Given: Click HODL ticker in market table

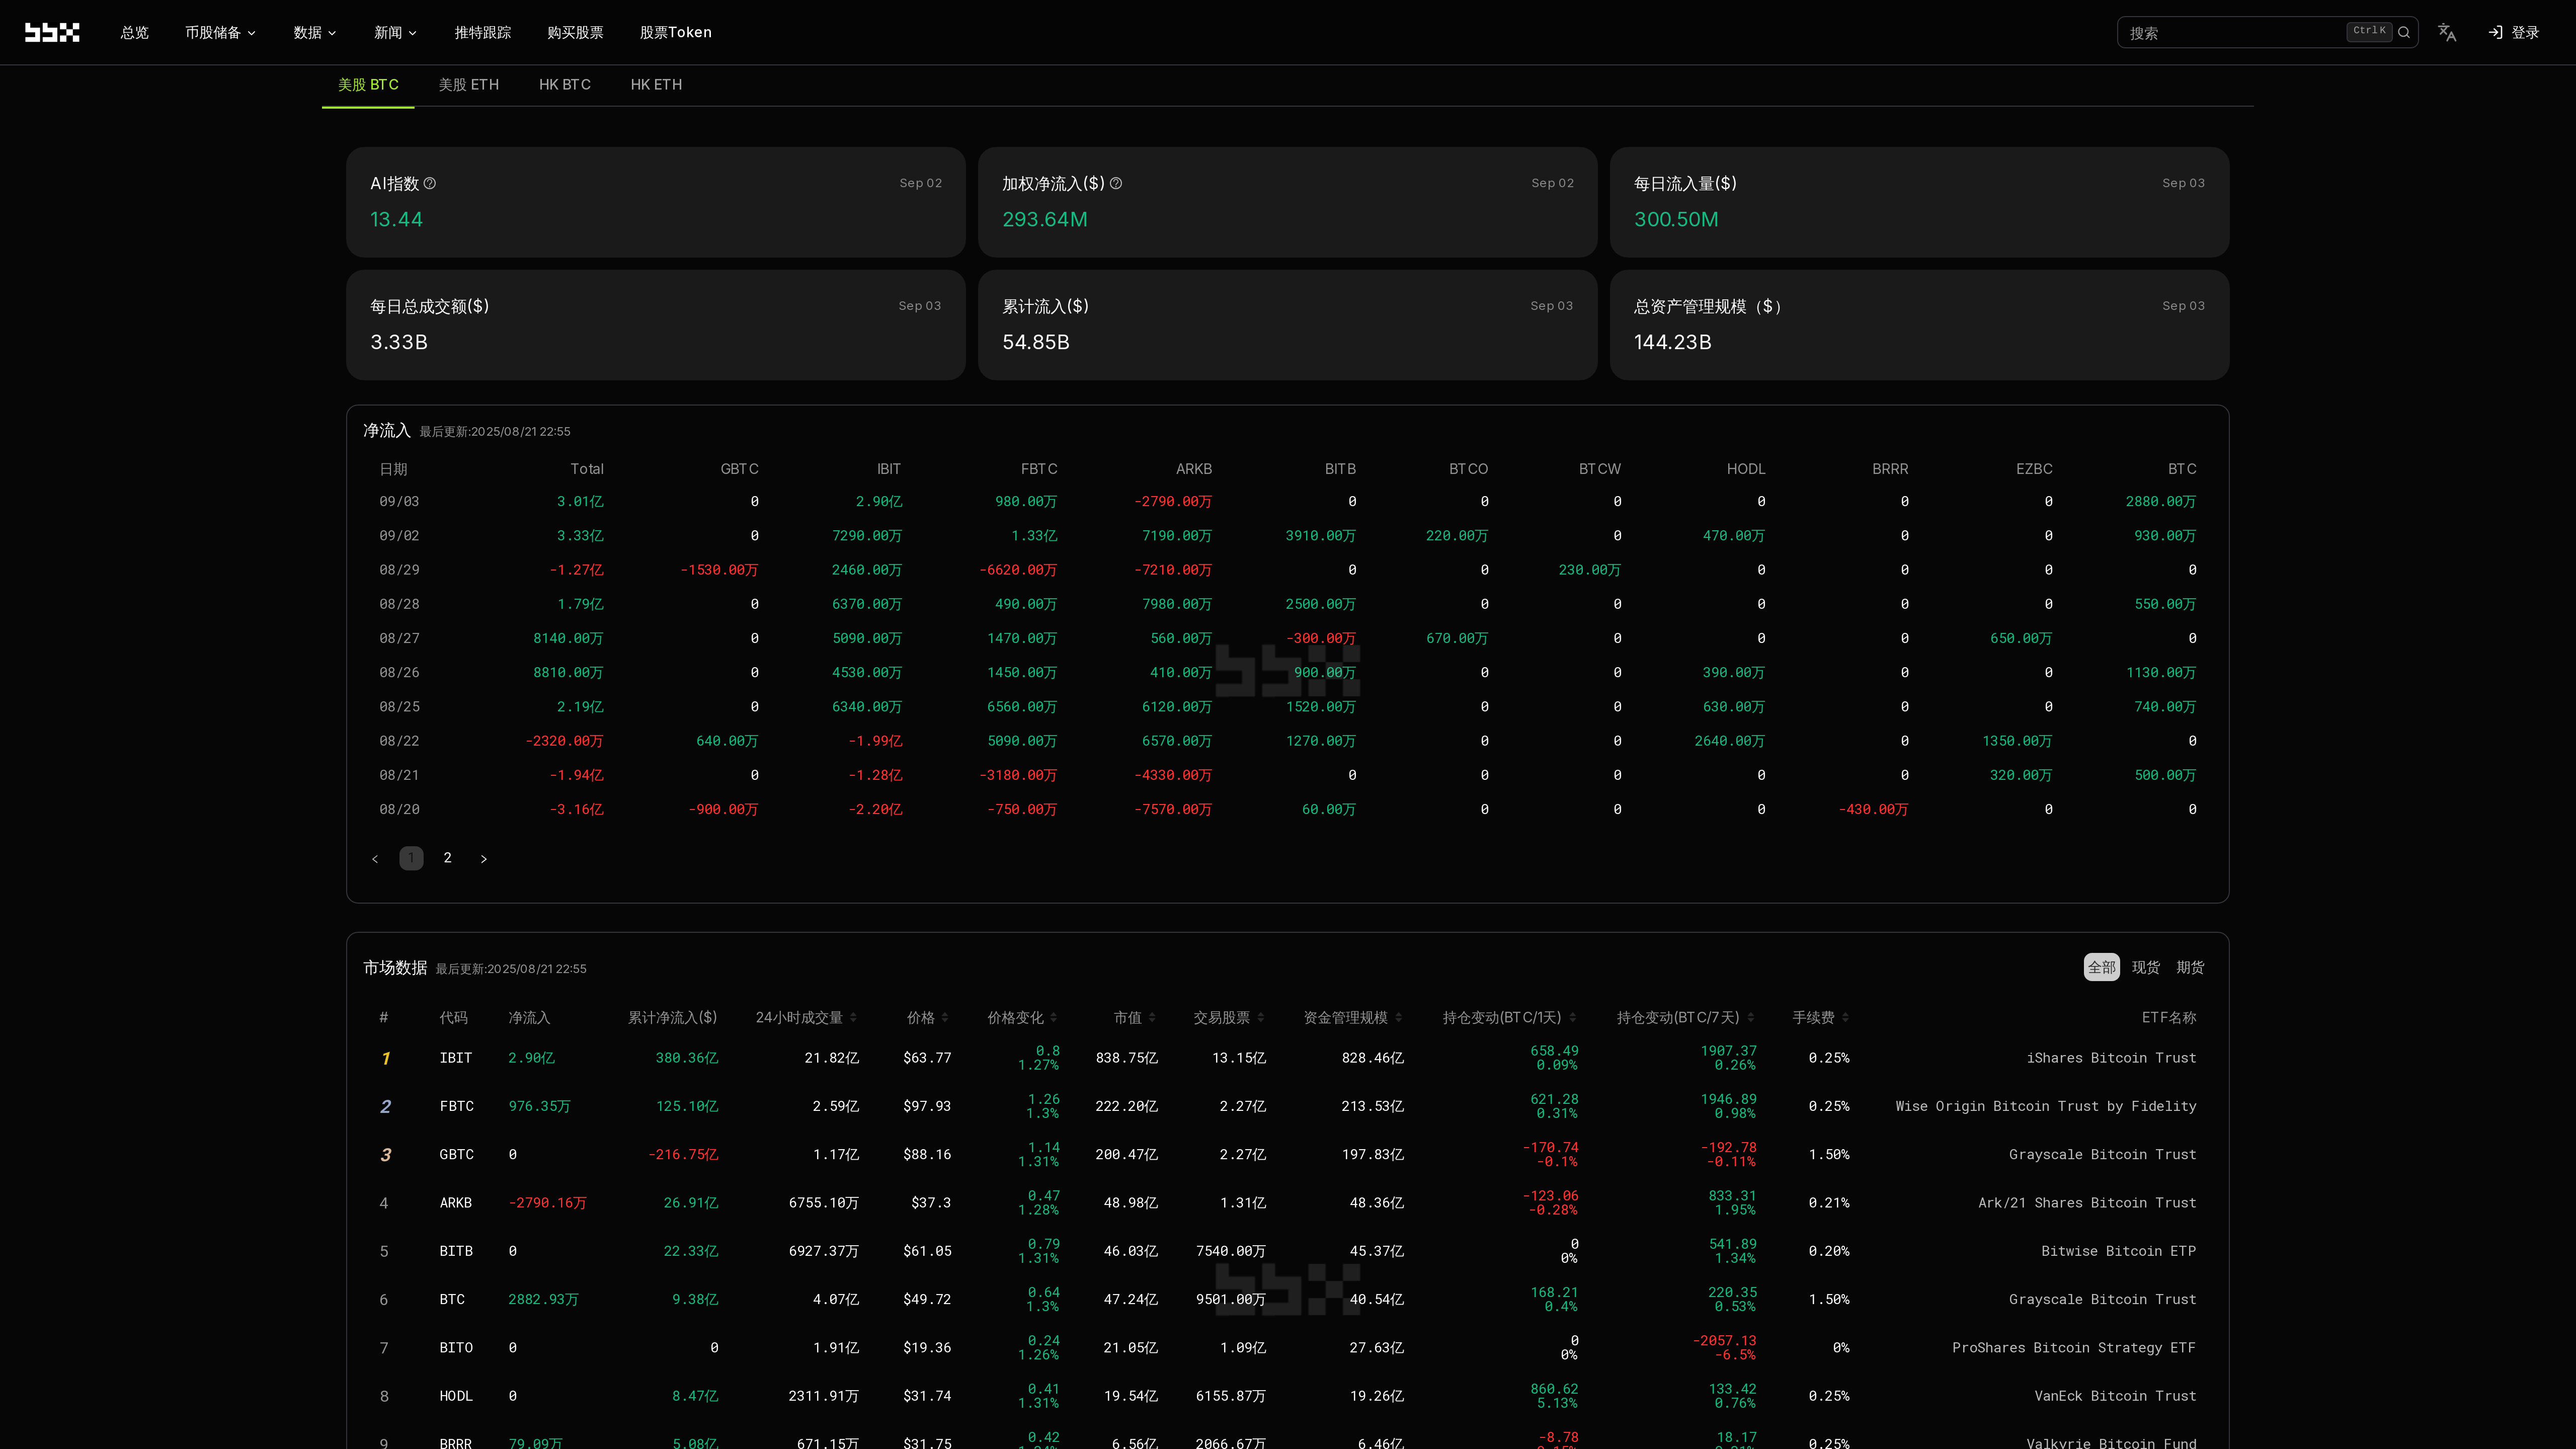Looking at the screenshot, I should [456, 1396].
